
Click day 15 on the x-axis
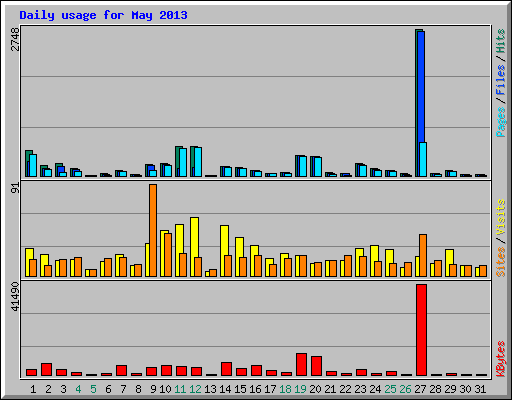tap(240, 389)
